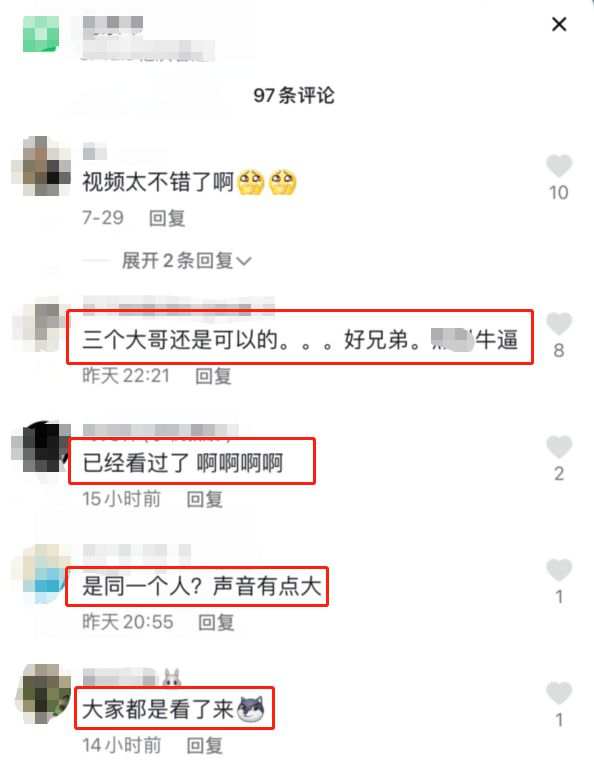Open avatar of 已经看过了 commenter
Viewport: 594px width, 763px height.
41,449
